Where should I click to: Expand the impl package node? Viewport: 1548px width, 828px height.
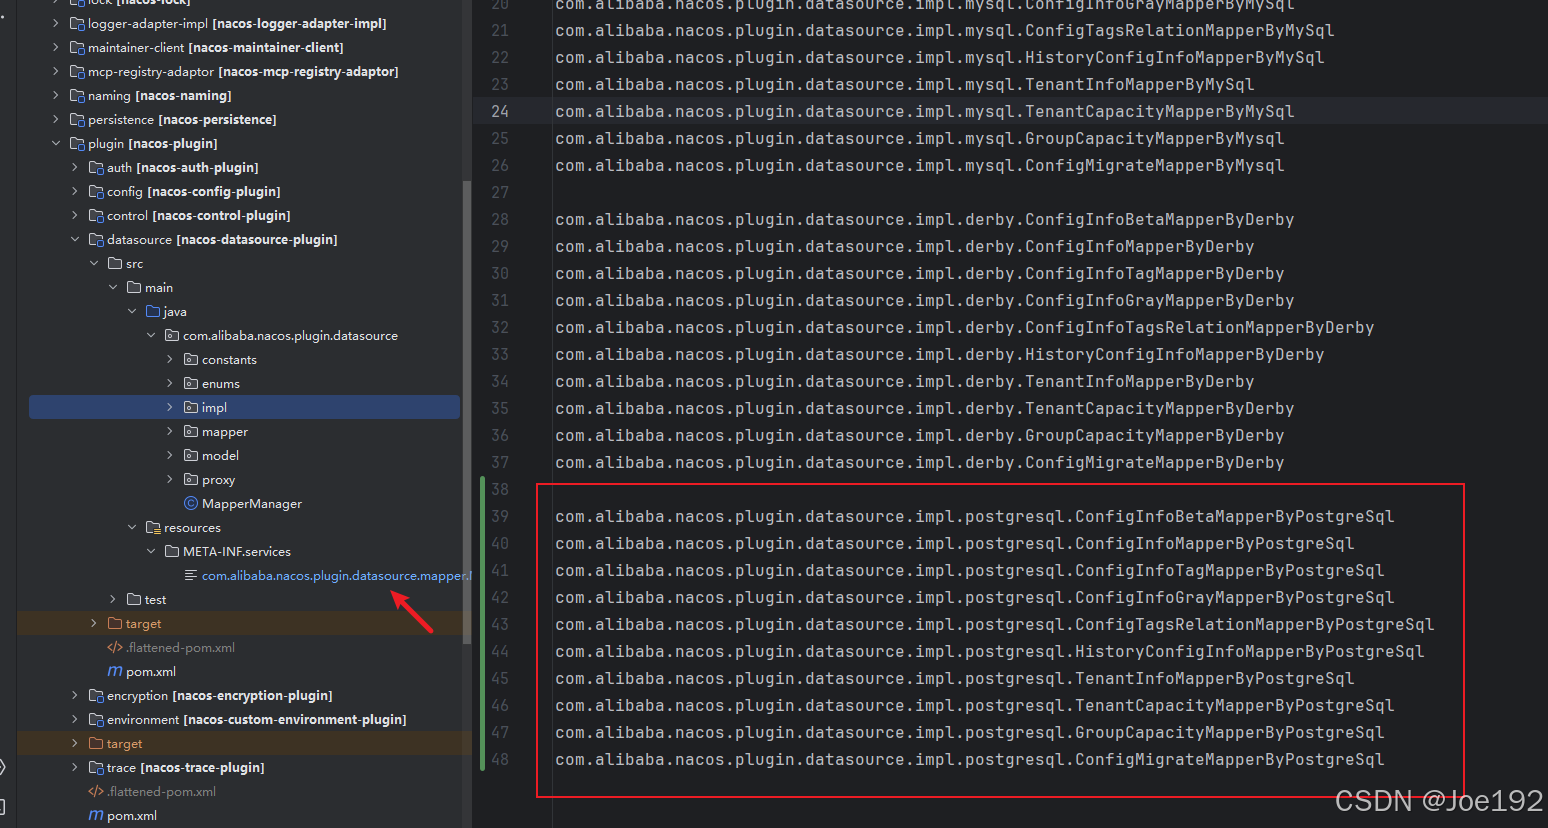[170, 407]
